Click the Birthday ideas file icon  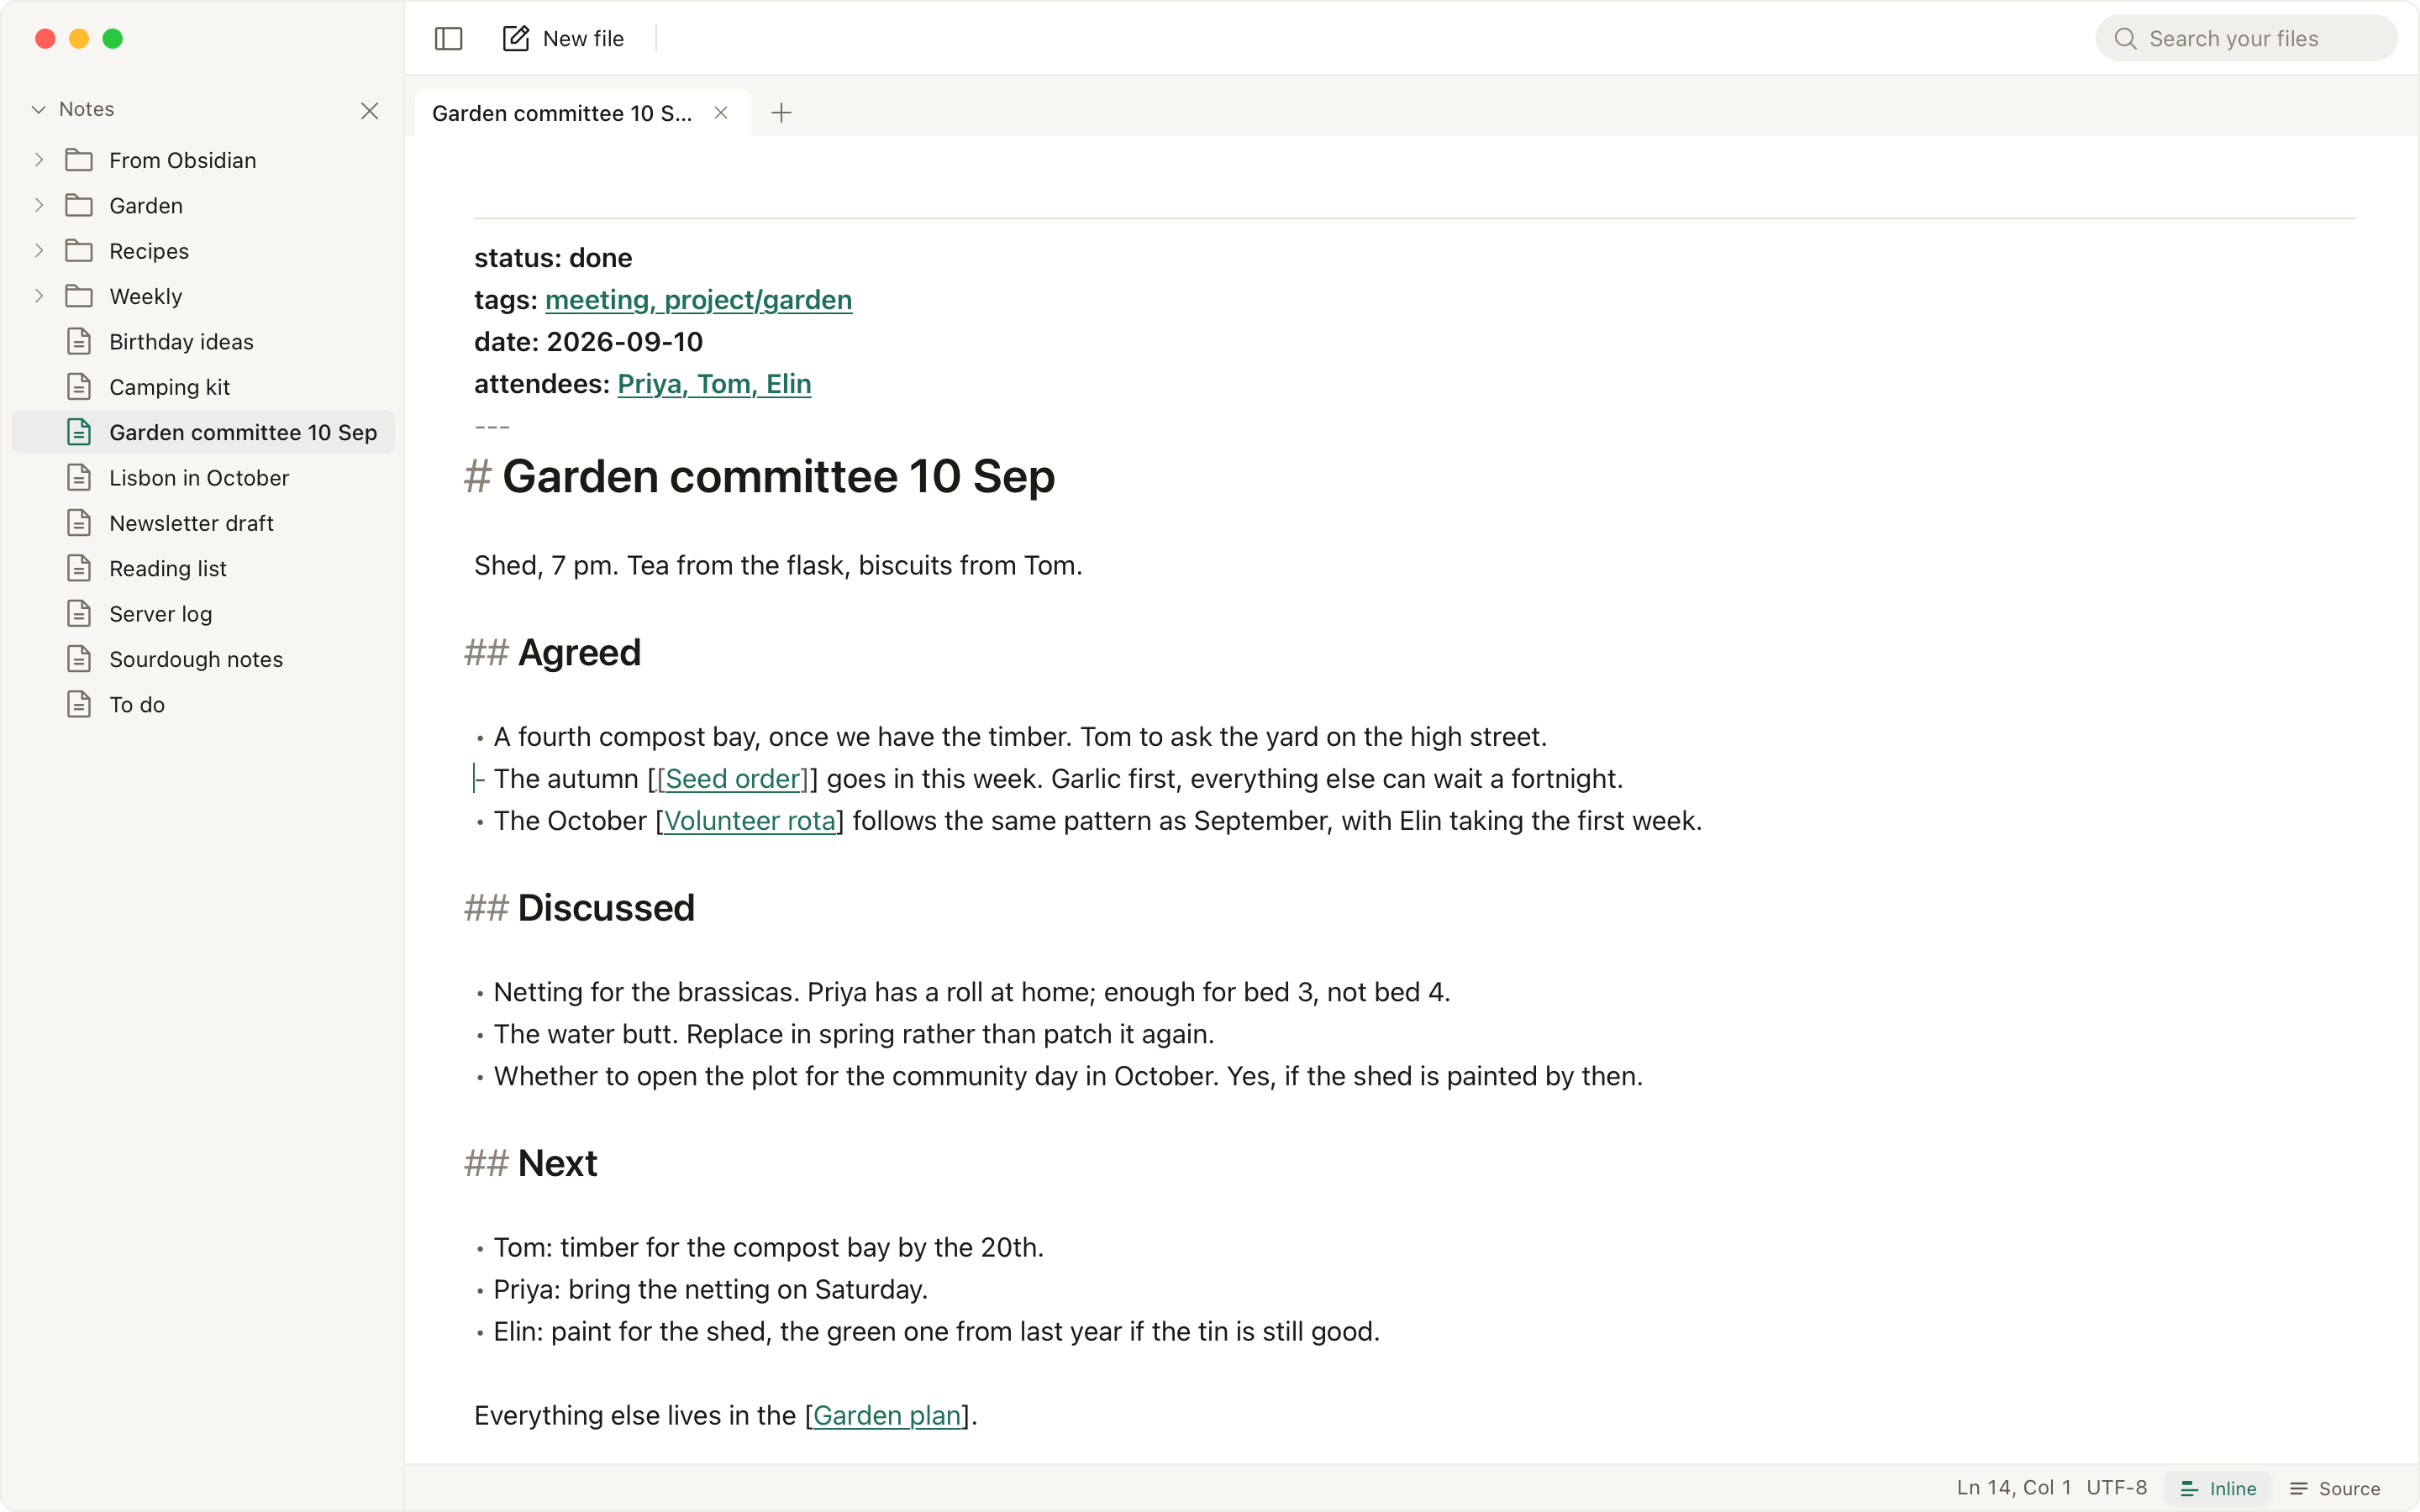point(79,341)
